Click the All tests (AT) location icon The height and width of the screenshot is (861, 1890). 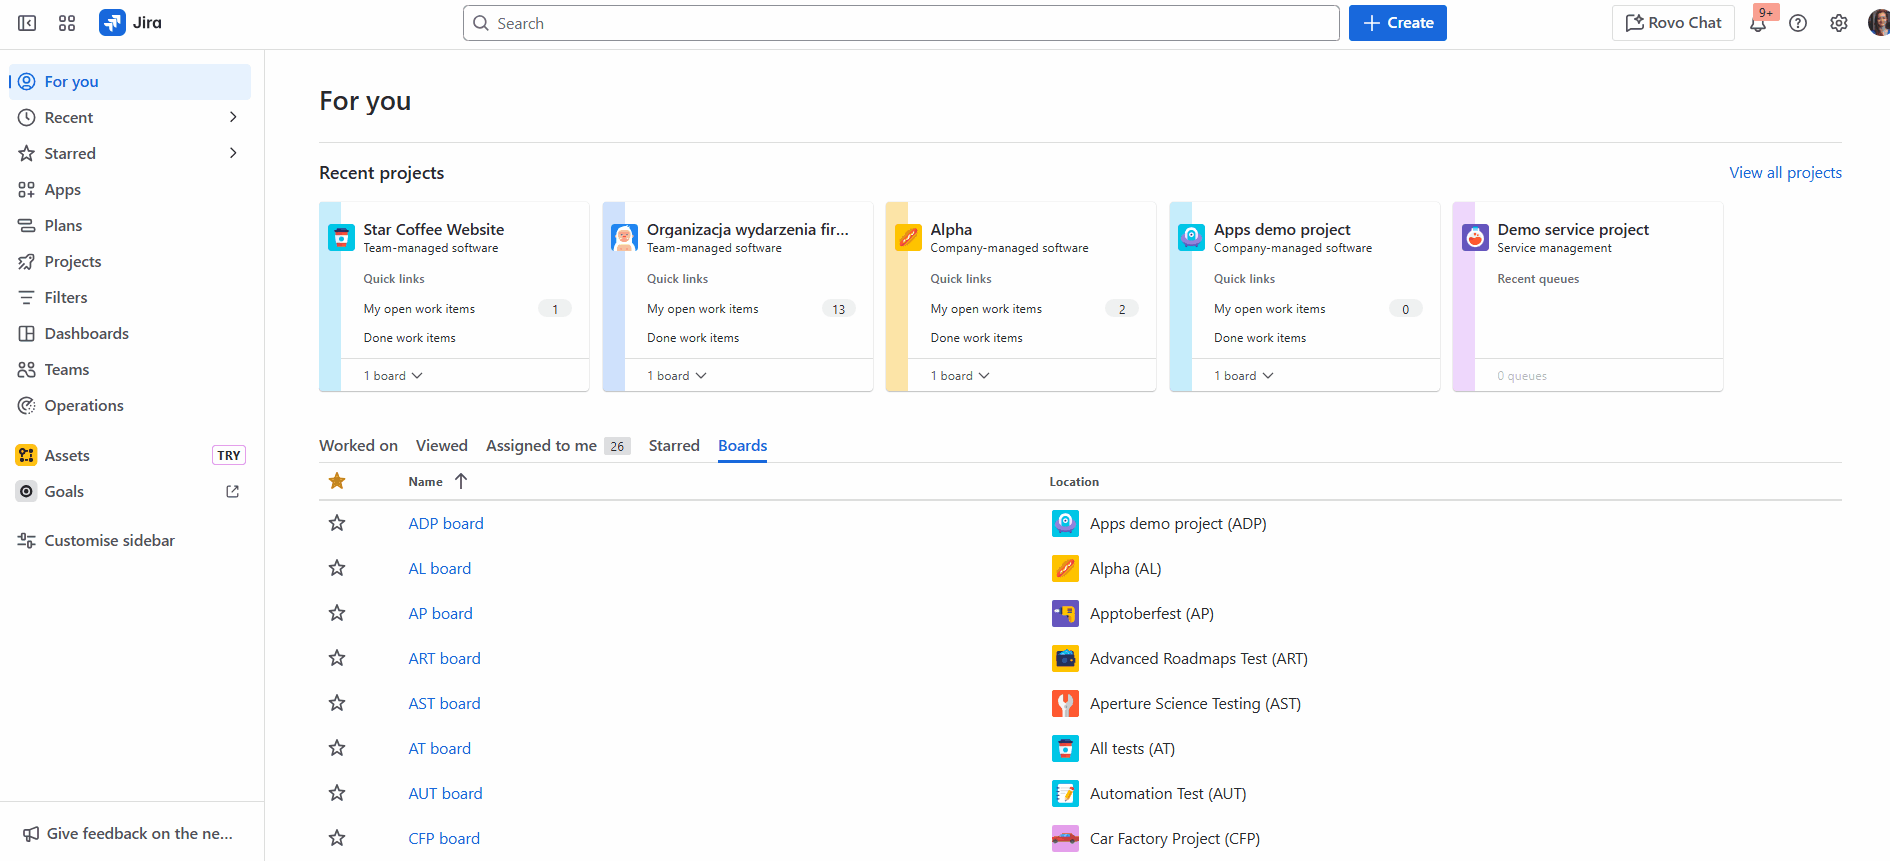coord(1065,748)
